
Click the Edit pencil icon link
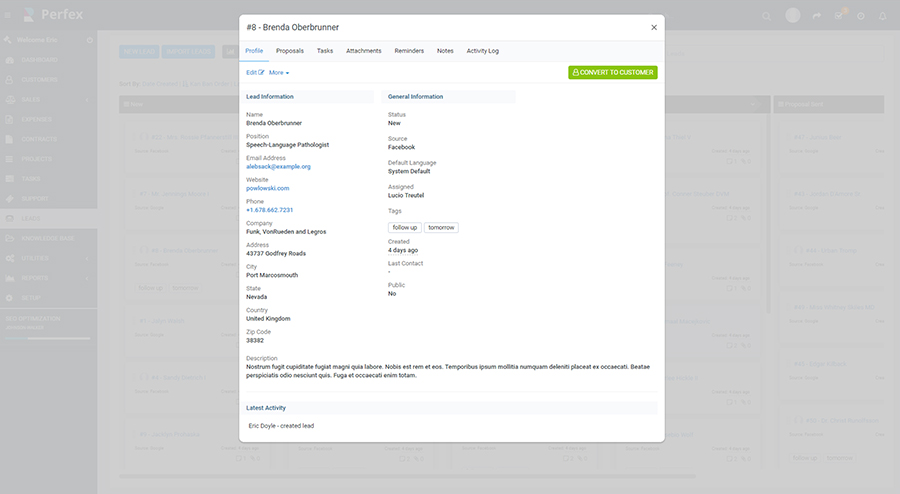pyautogui.click(x=255, y=73)
